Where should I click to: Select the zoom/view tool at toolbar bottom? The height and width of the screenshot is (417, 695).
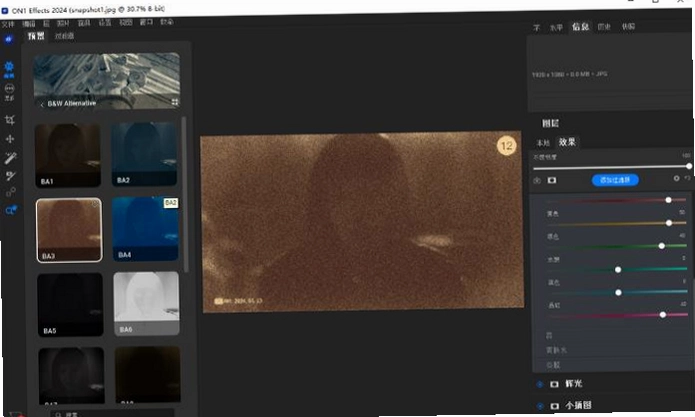pyautogui.click(x=11, y=210)
